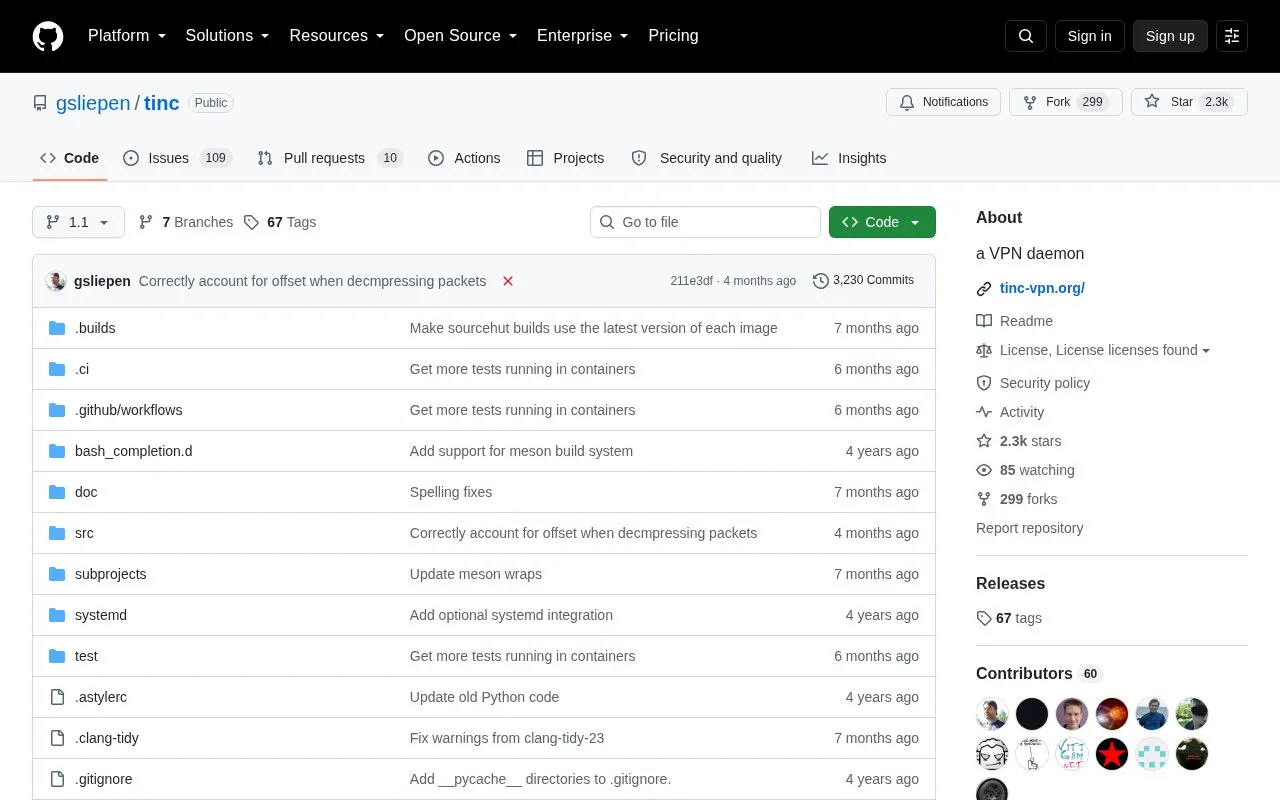Click the link icon beside tinc-vpn.org
This screenshot has width=1280, height=800.
coord(984,289)
